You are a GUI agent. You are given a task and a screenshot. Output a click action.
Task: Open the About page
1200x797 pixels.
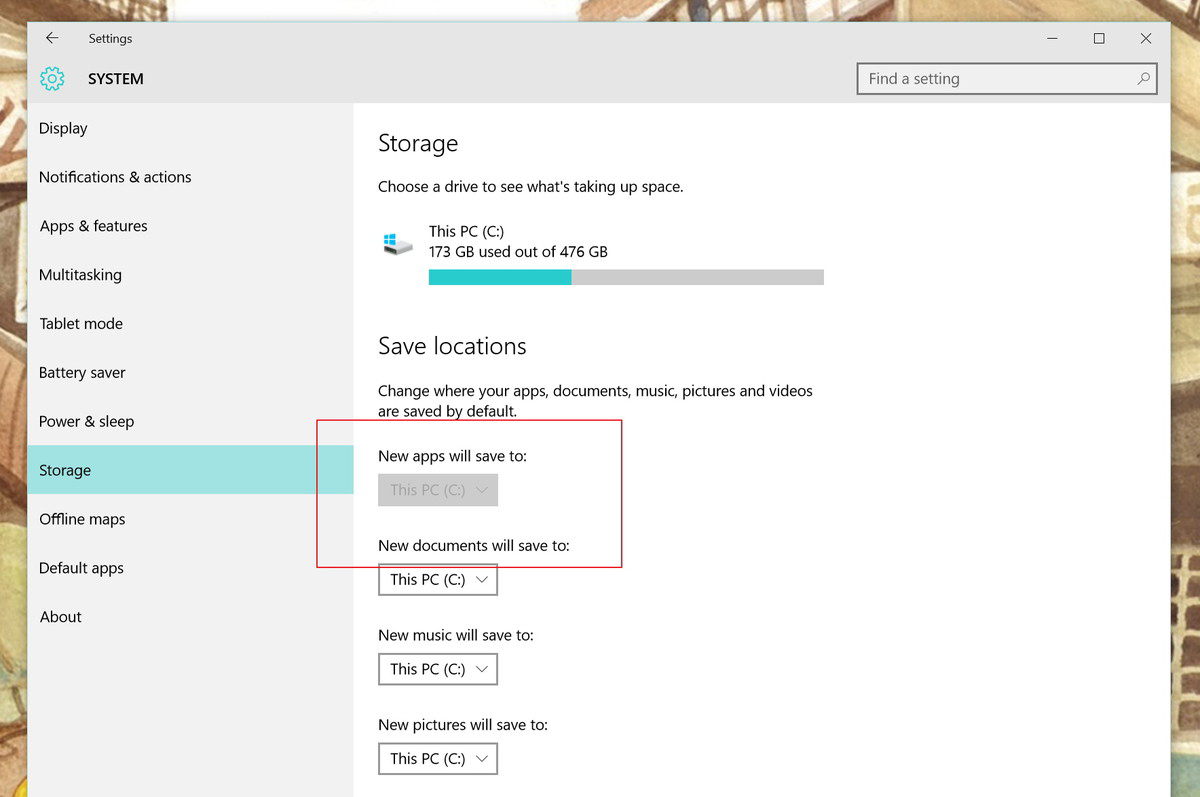coord(60,617)
